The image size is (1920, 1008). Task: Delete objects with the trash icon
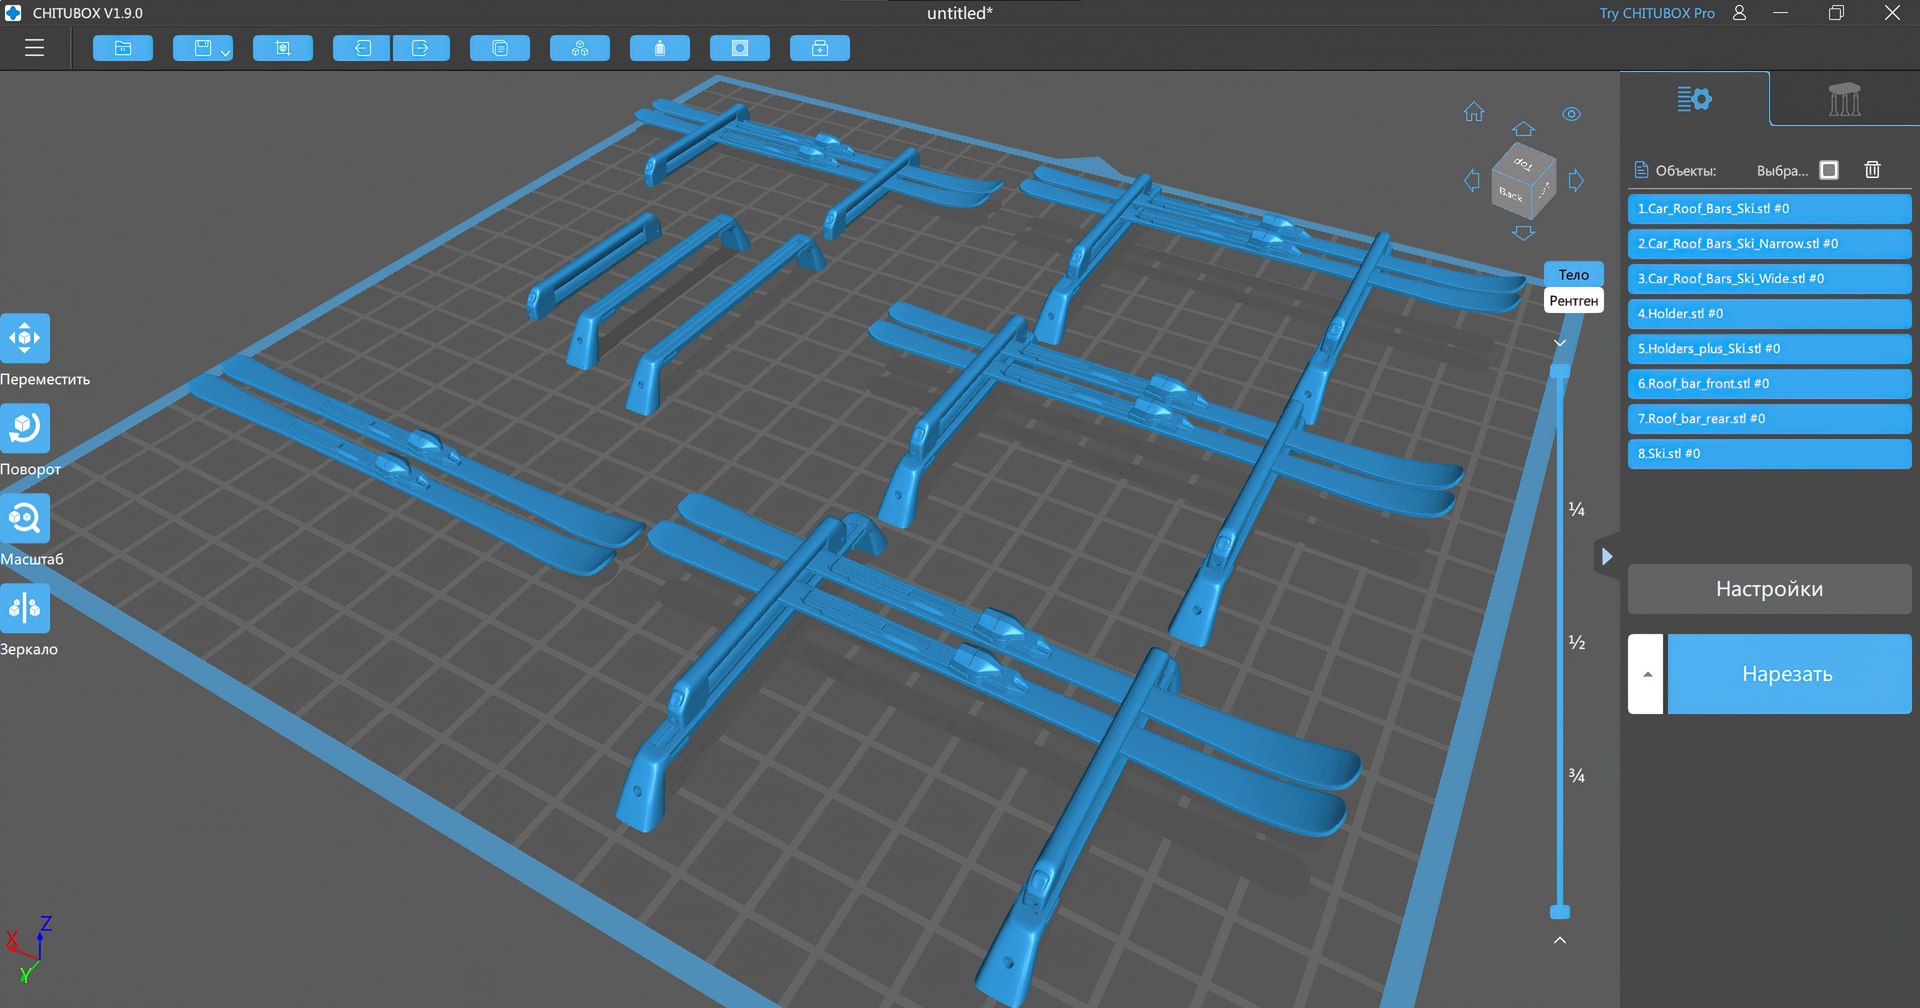(1873, 170)
